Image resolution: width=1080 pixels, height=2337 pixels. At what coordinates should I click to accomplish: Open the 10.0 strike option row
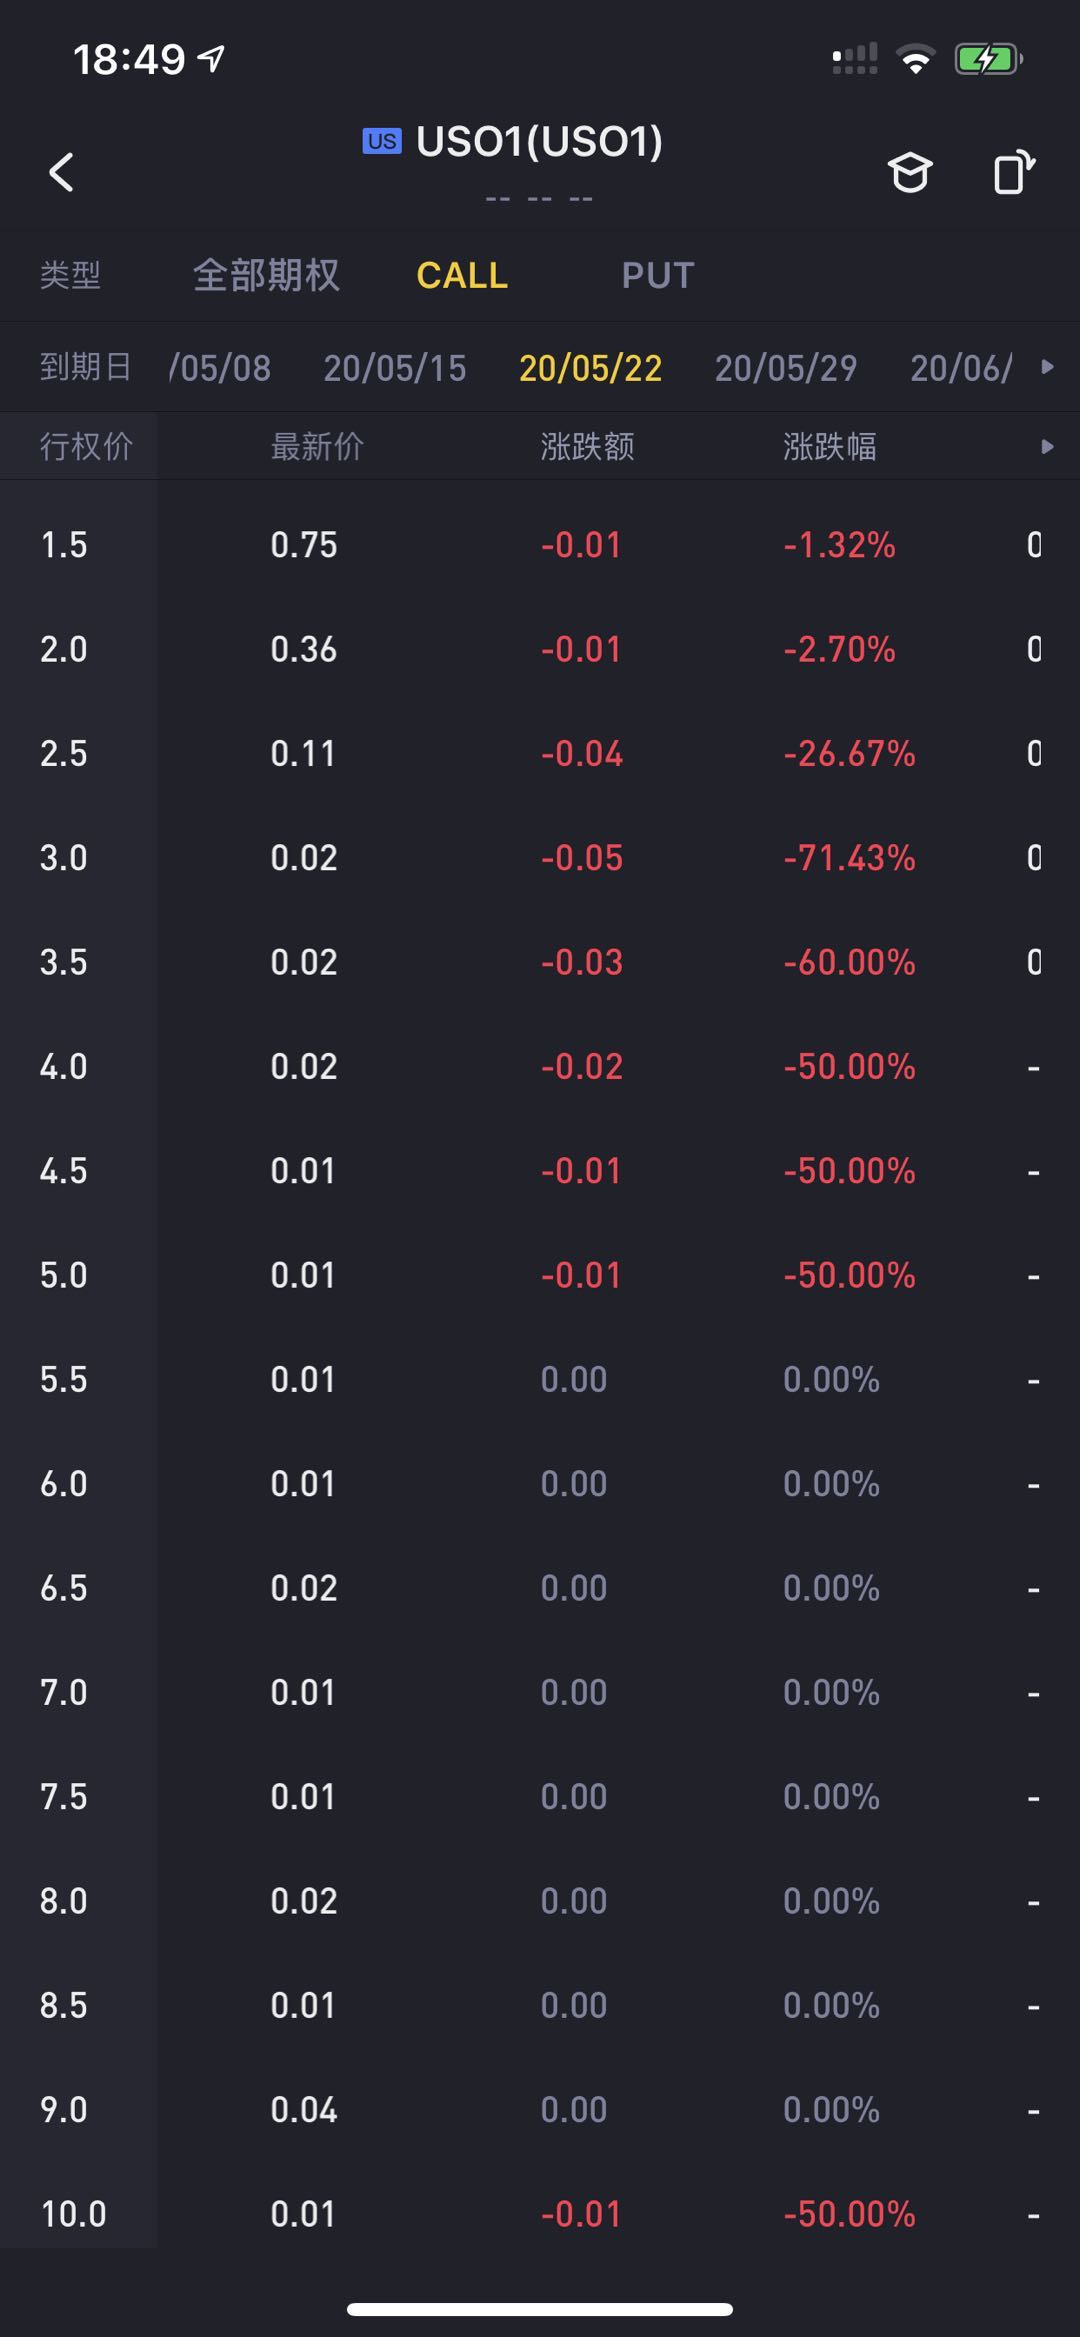click(x=540, y=2214)
